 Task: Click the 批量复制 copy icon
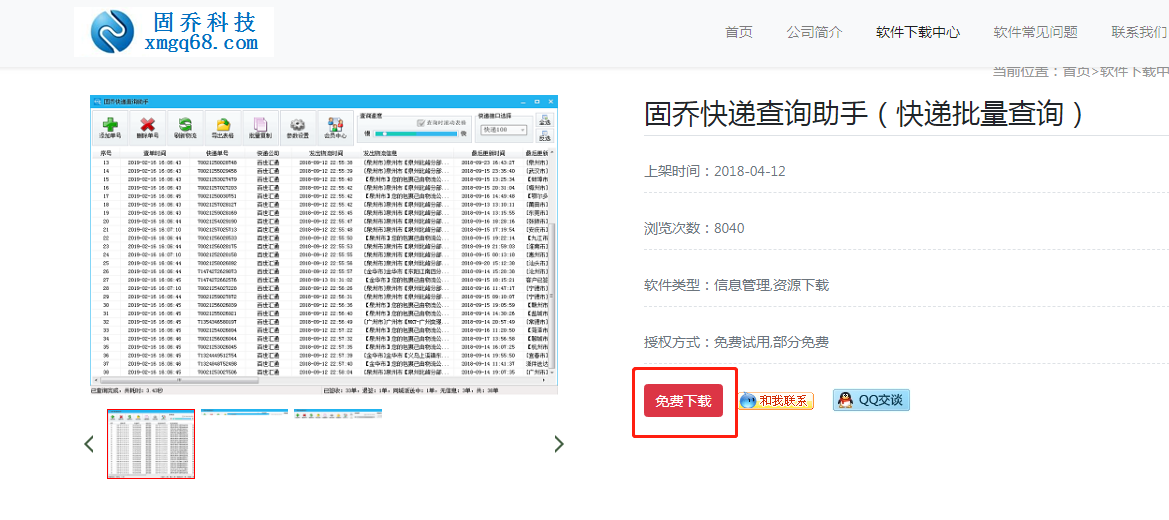259,127
